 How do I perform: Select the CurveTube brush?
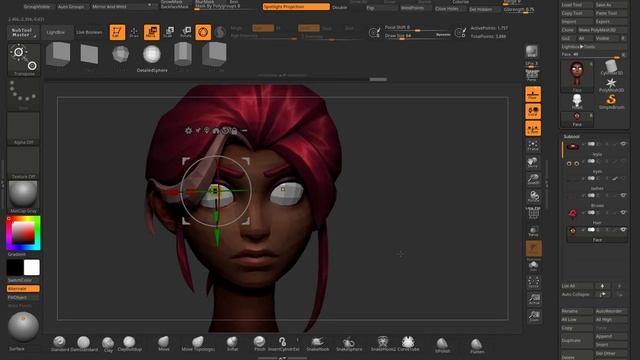(408, 344)
